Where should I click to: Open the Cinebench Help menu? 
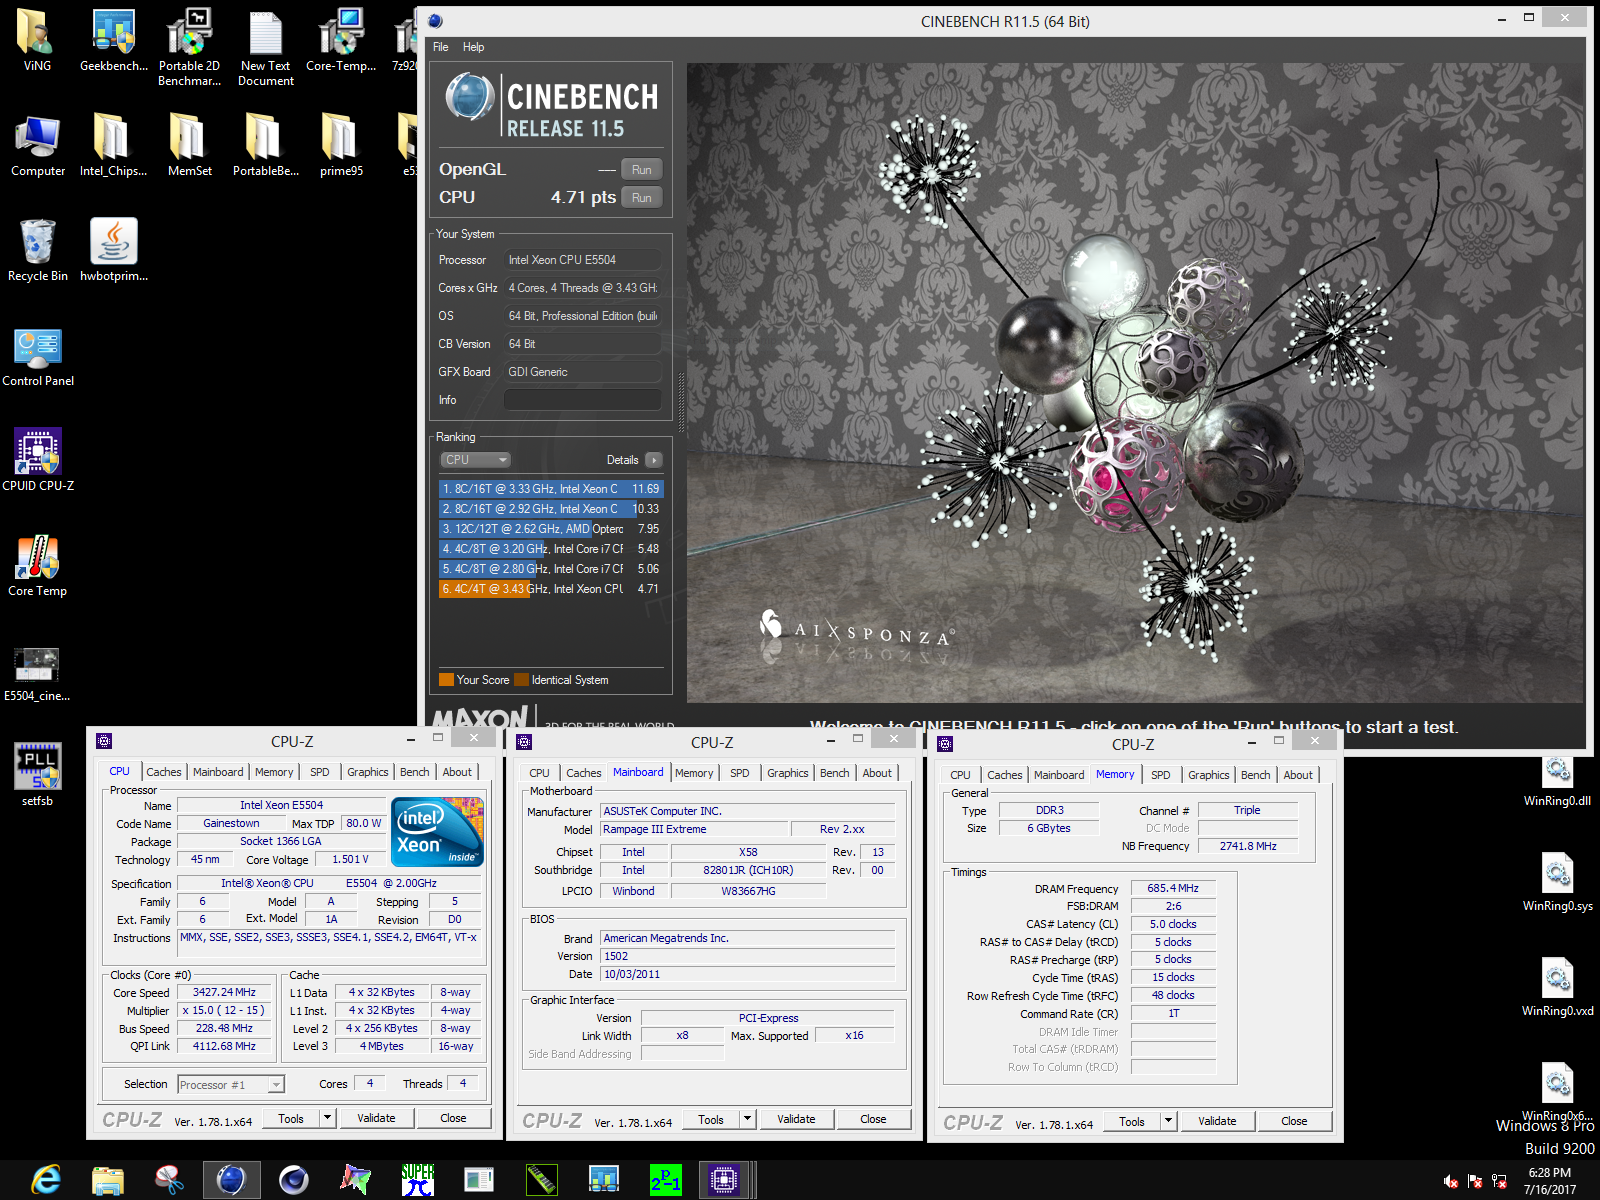(473, 47)
